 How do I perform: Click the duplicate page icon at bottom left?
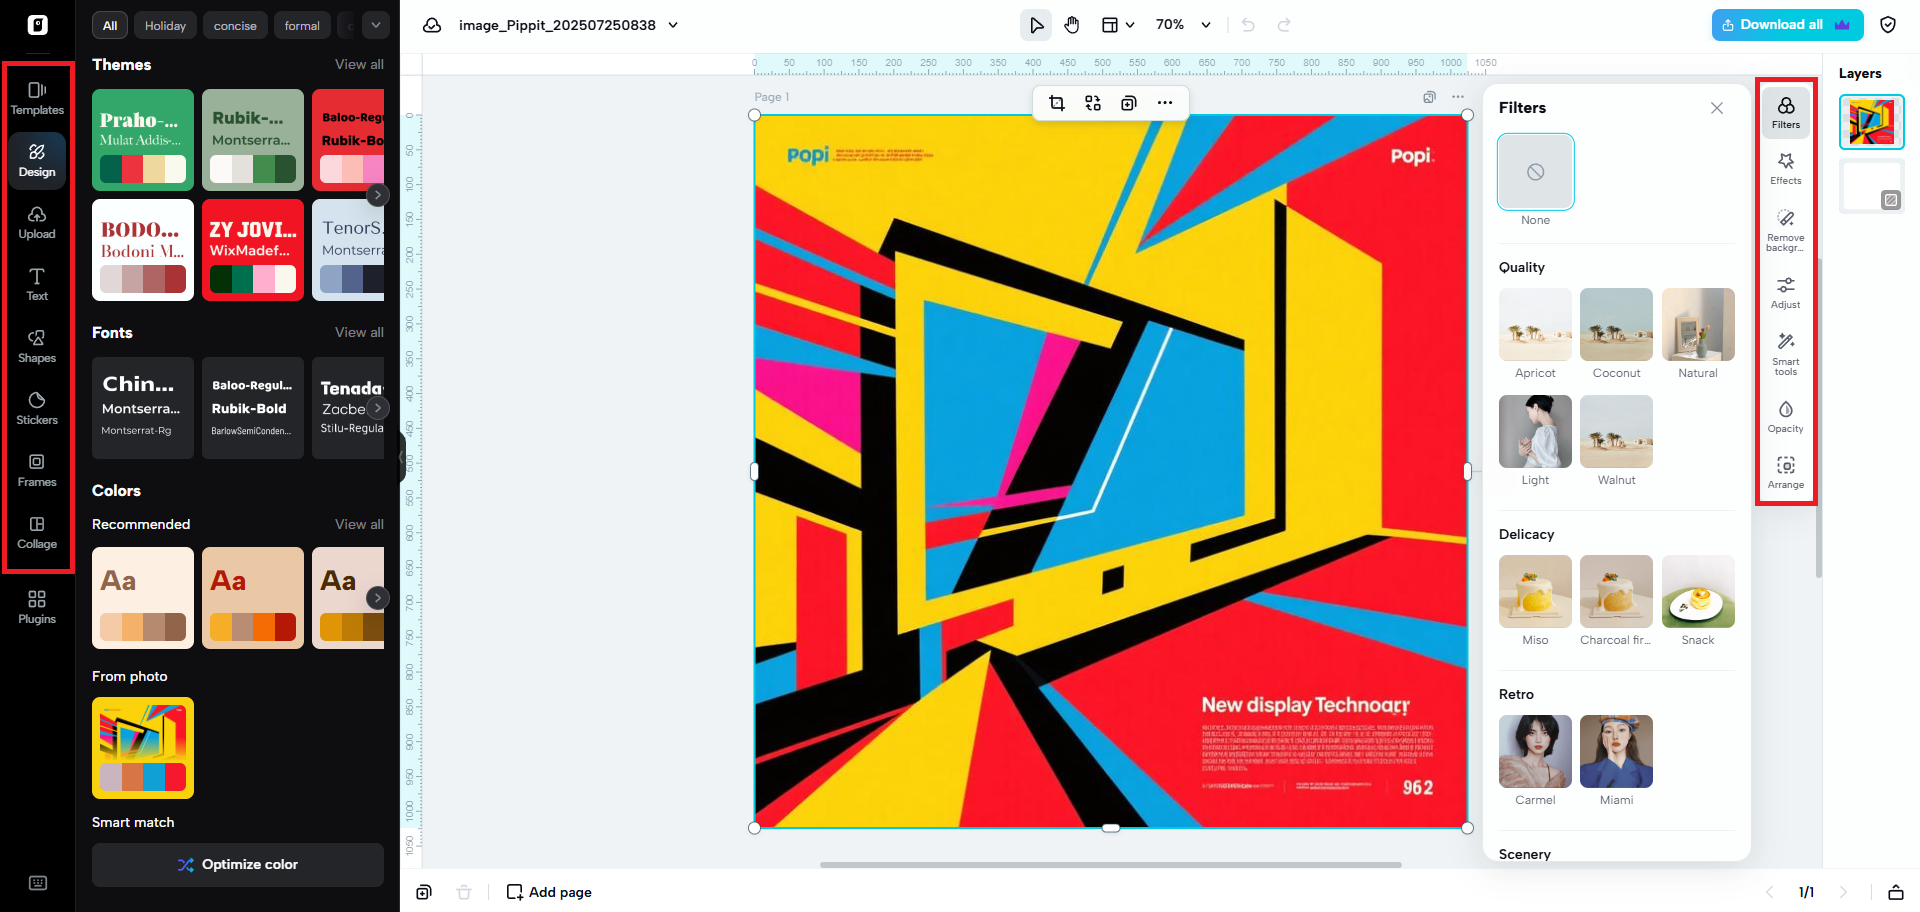tap(424, 892)
